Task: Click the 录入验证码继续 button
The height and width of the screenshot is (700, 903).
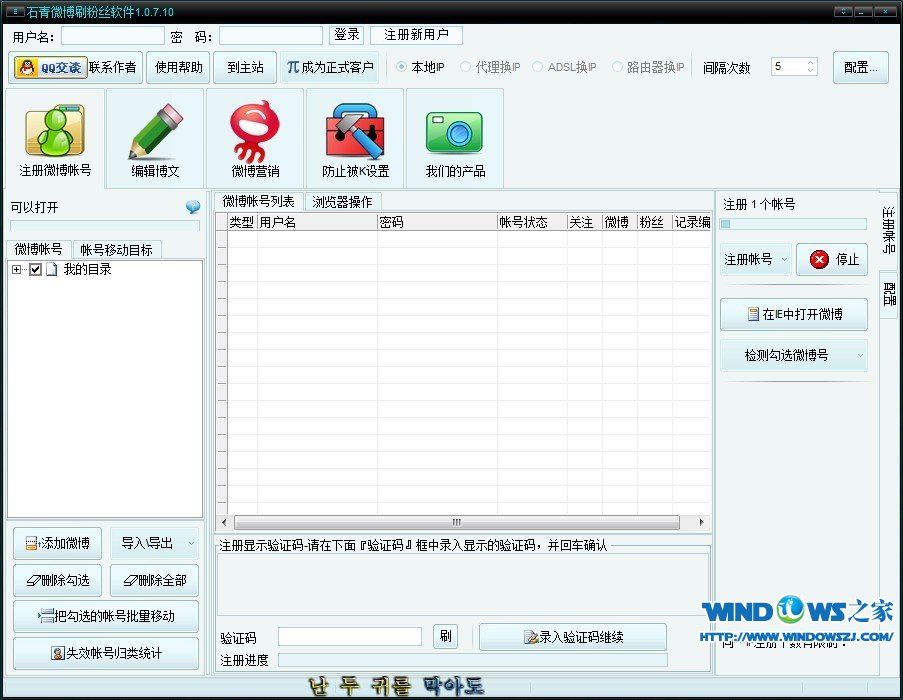Action: [572, 637]
